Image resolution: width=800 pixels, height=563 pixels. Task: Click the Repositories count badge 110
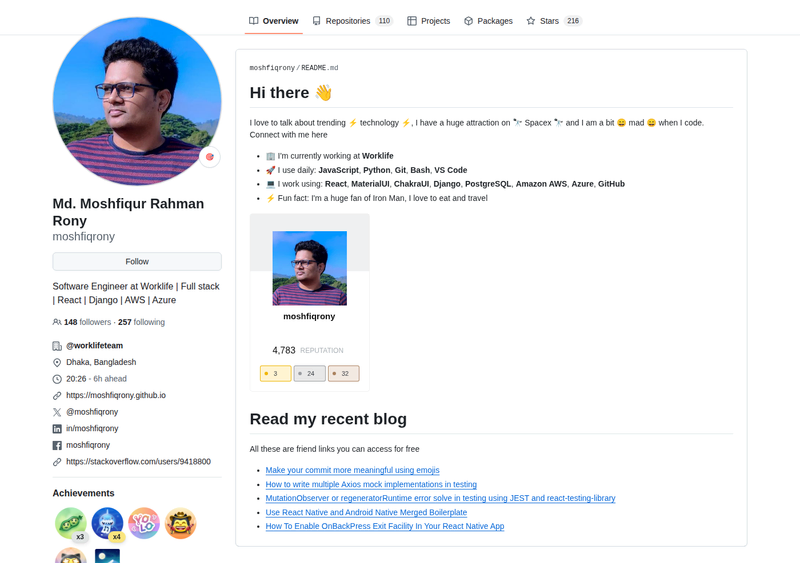click(384, 21)
